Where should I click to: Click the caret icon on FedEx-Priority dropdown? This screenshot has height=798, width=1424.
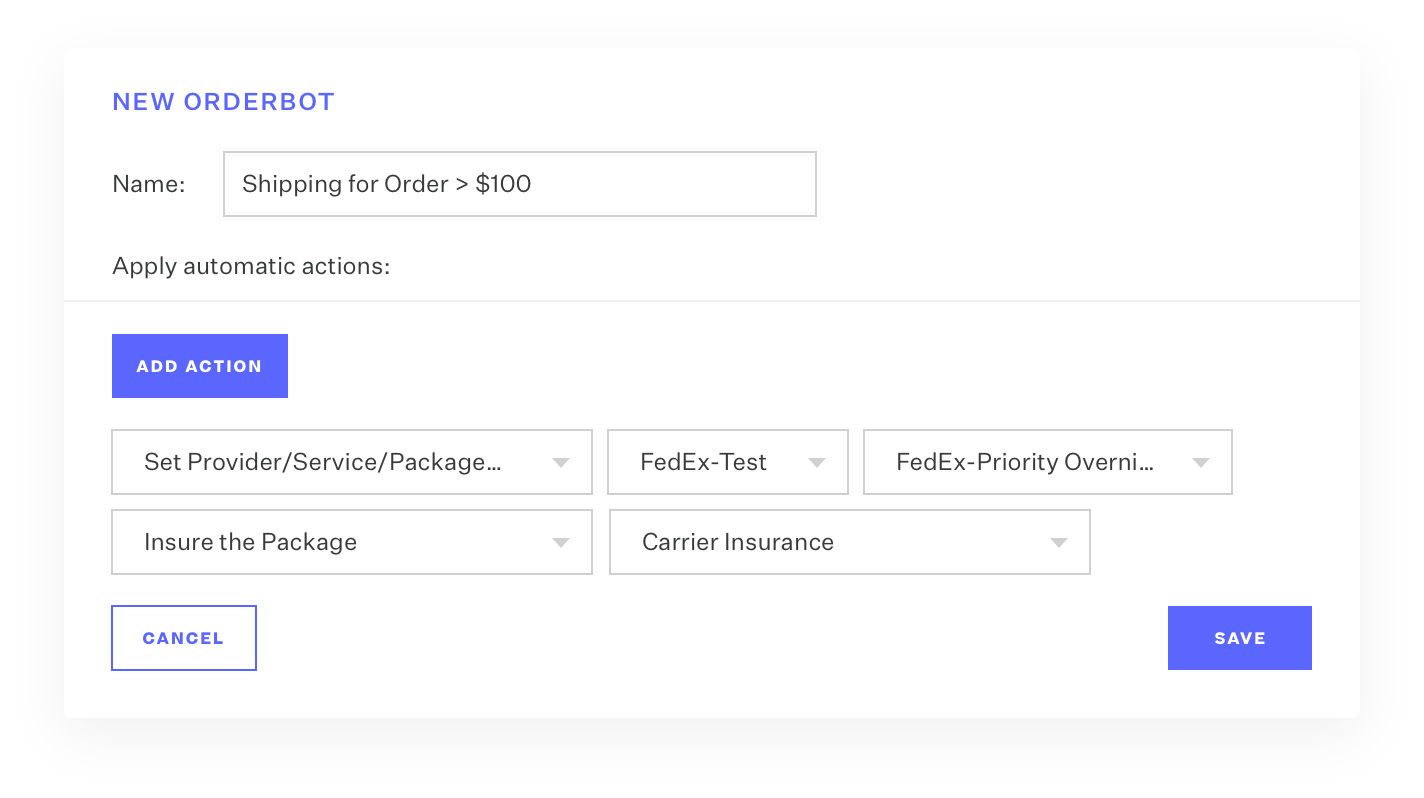coord(1201,463)
